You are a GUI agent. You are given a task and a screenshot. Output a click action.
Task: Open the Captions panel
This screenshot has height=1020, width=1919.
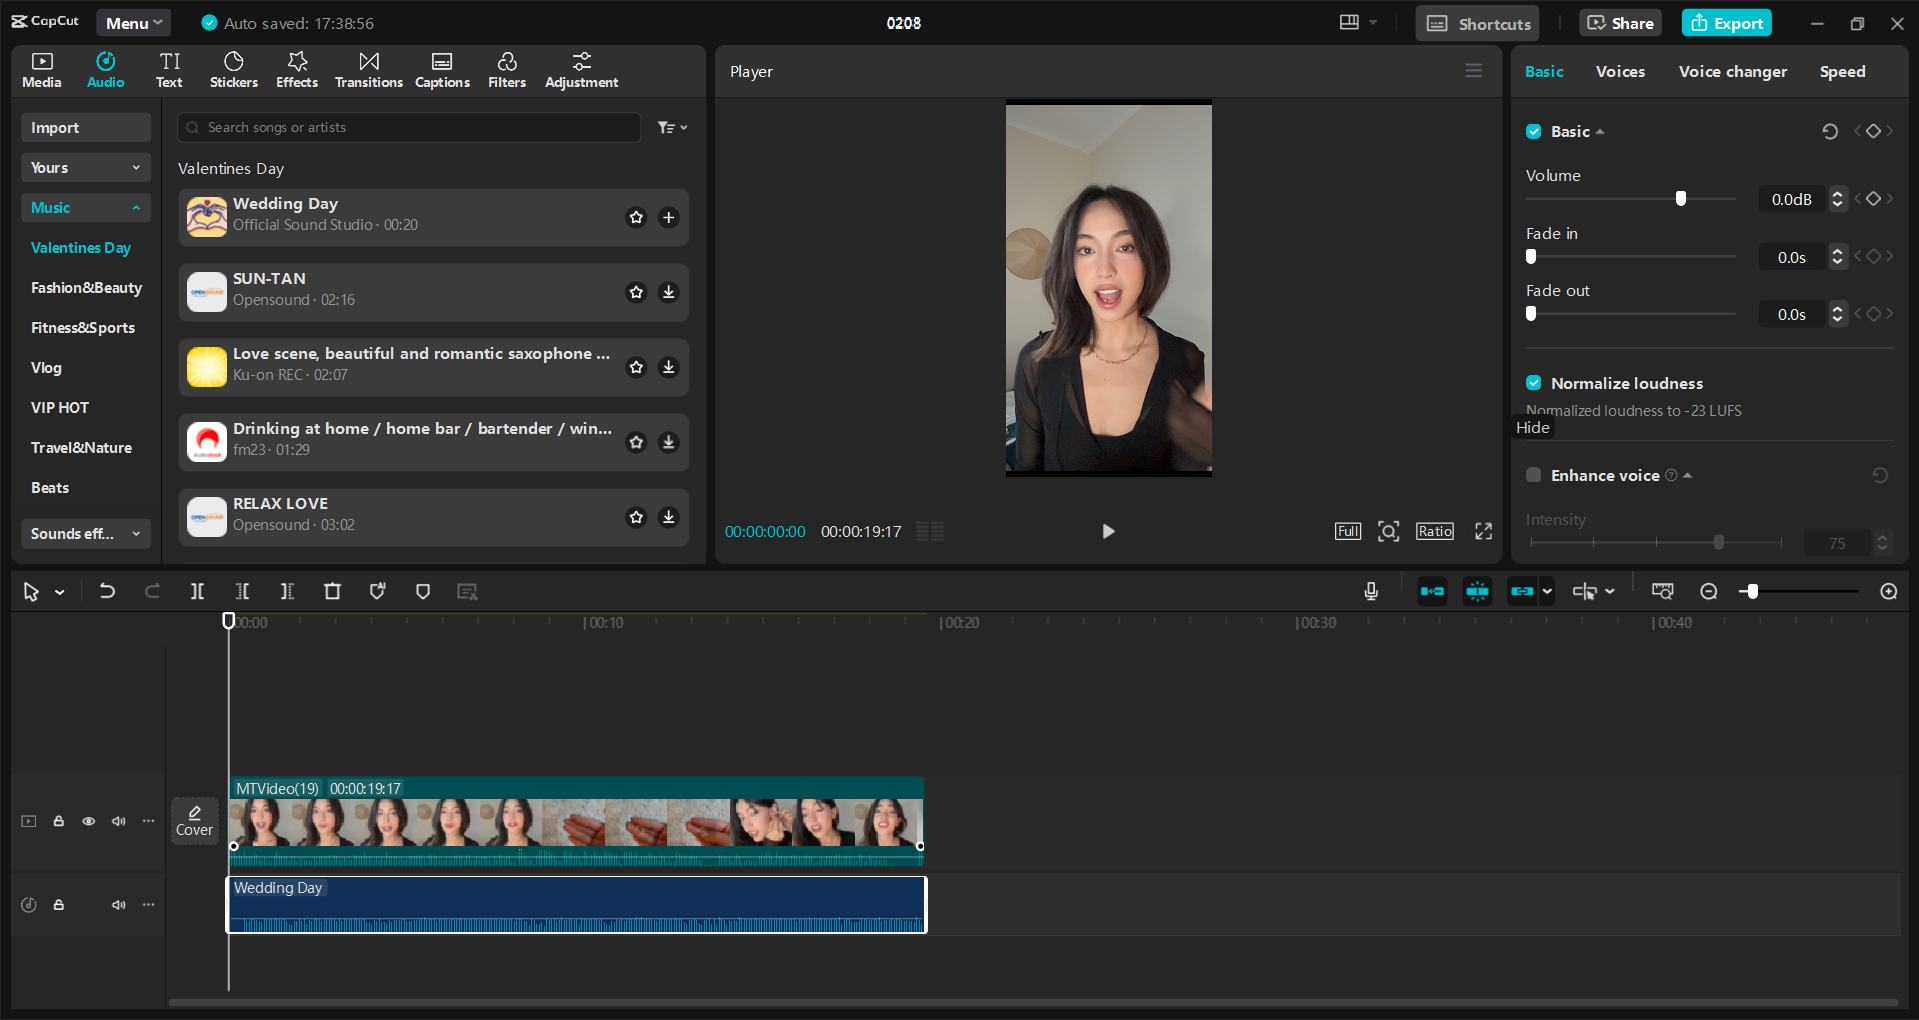442,70
